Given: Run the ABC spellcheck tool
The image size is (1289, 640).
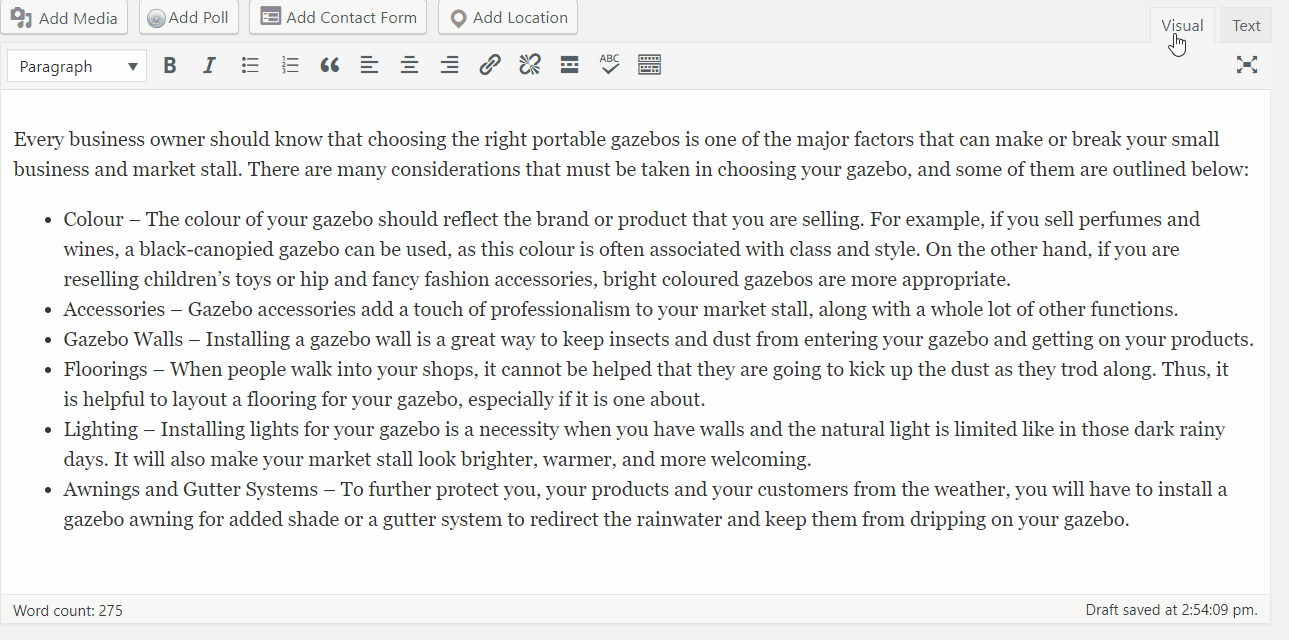Looking at the screenshot, I should click(x=610, y=66).
